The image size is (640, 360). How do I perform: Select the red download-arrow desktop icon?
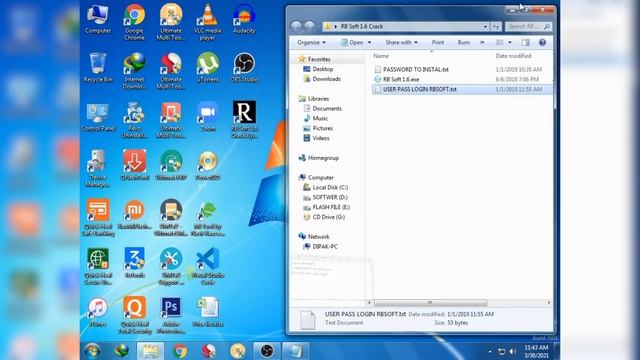(134, 165)
